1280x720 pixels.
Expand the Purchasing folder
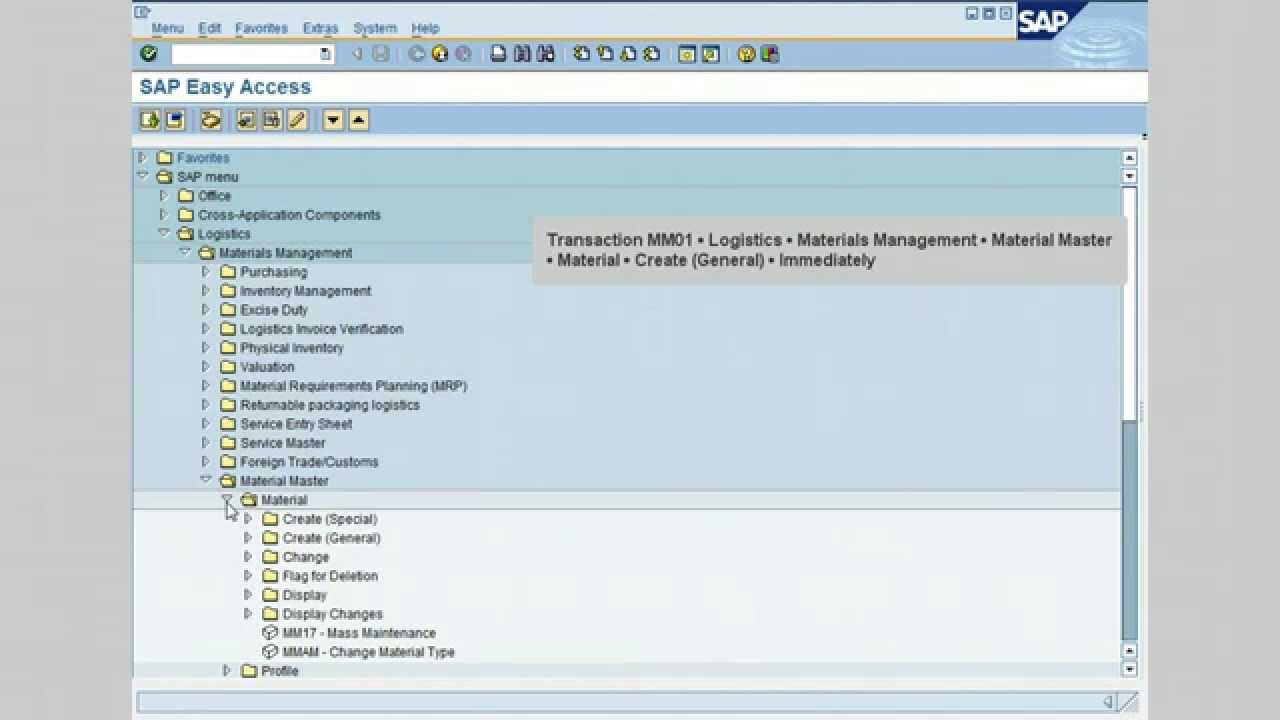pos(206,272)
